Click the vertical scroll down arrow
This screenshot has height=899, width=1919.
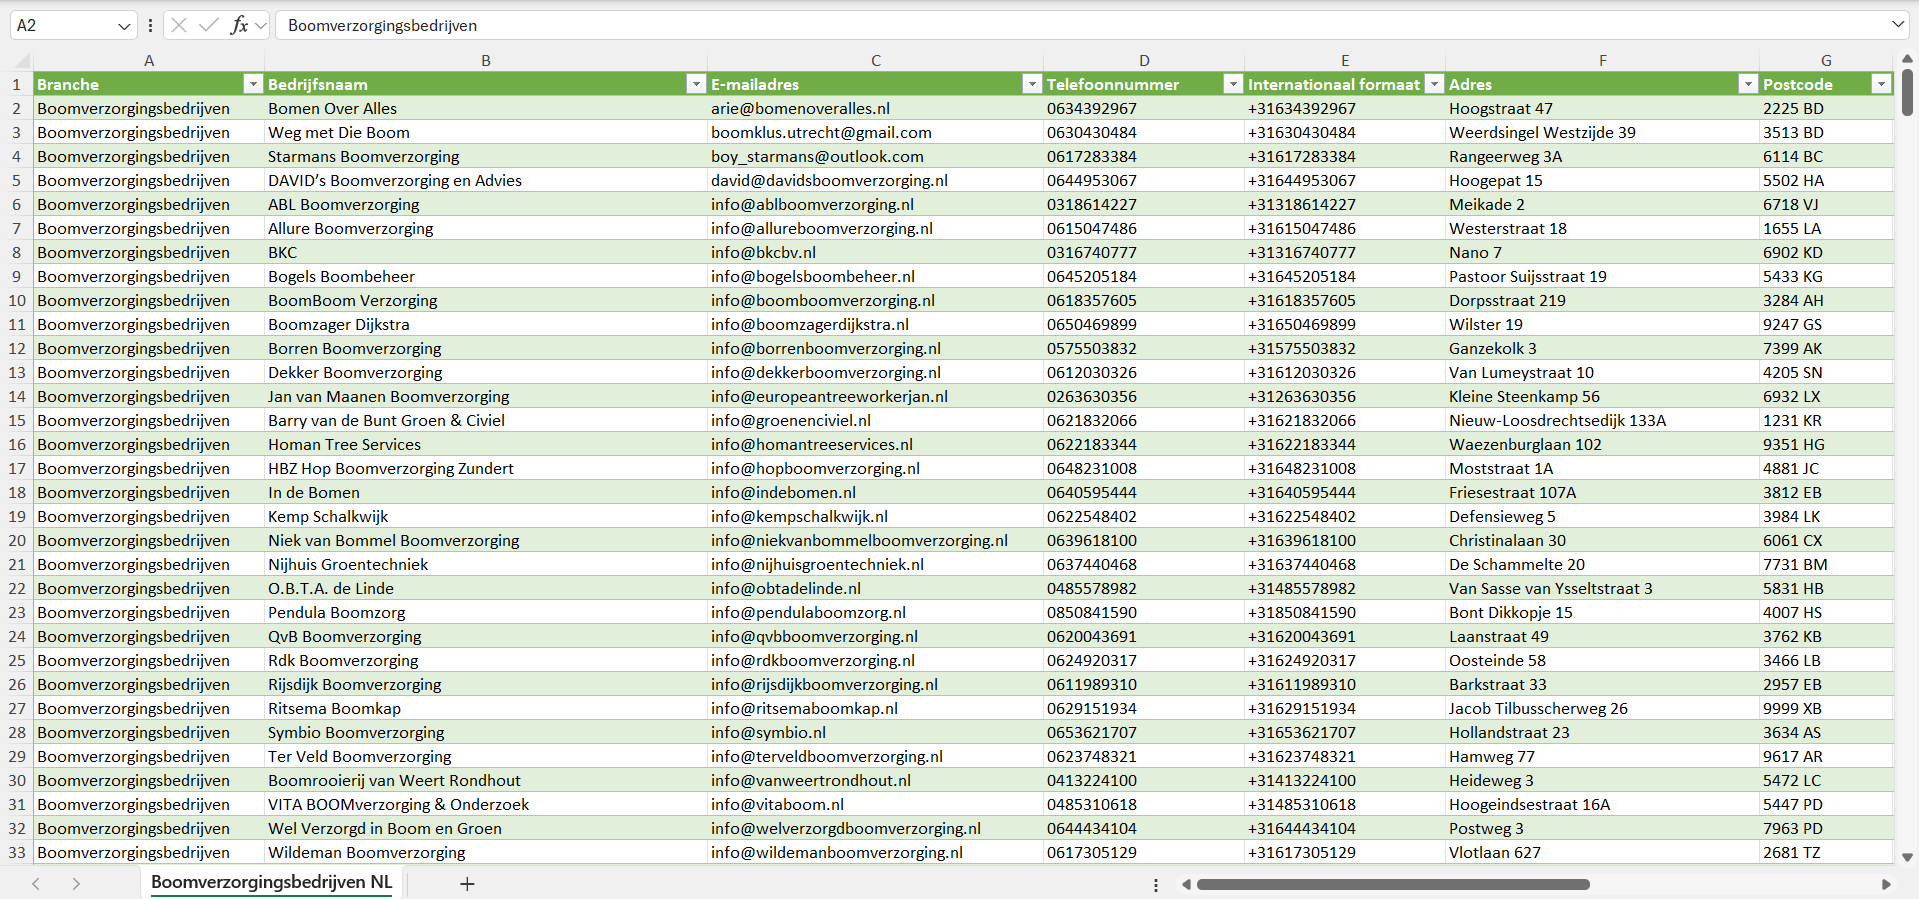[x=1907, y=857]
